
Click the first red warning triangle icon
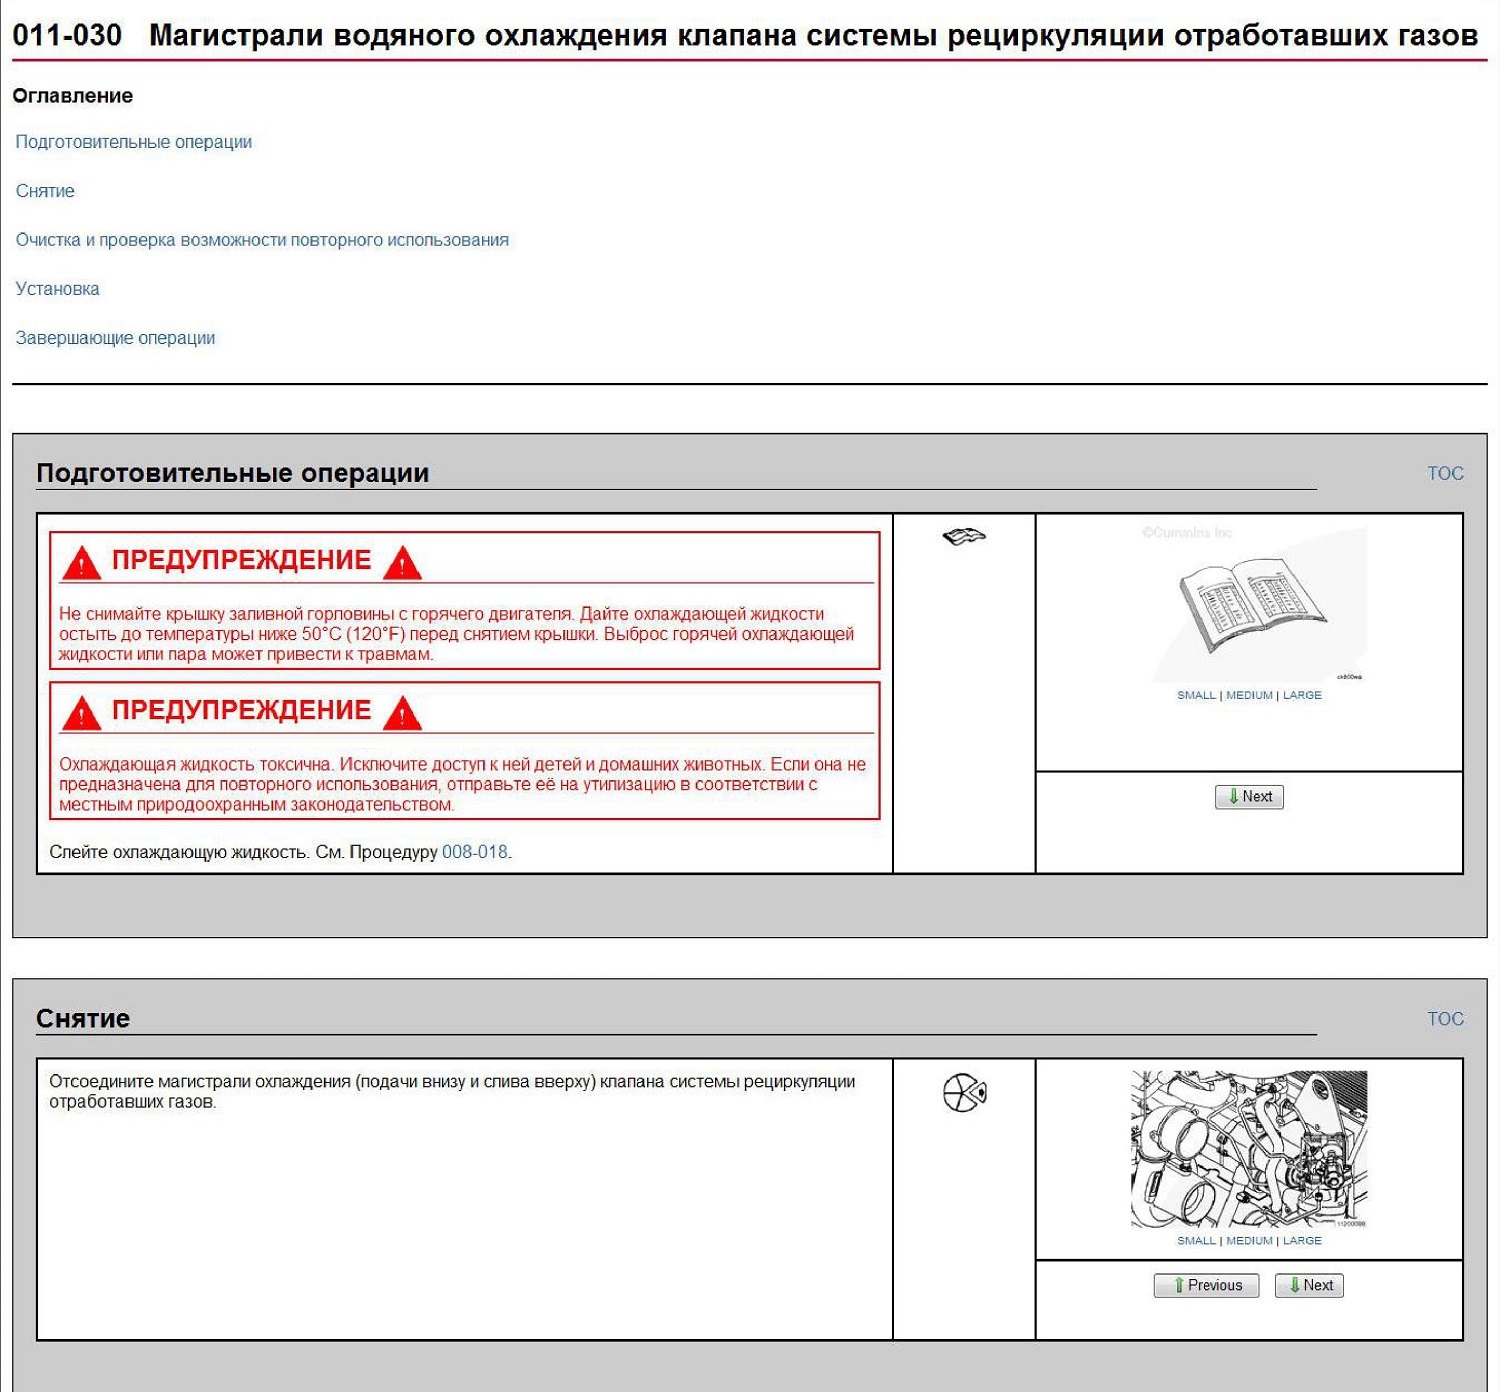pyautogui.click(x=81, y=562)
